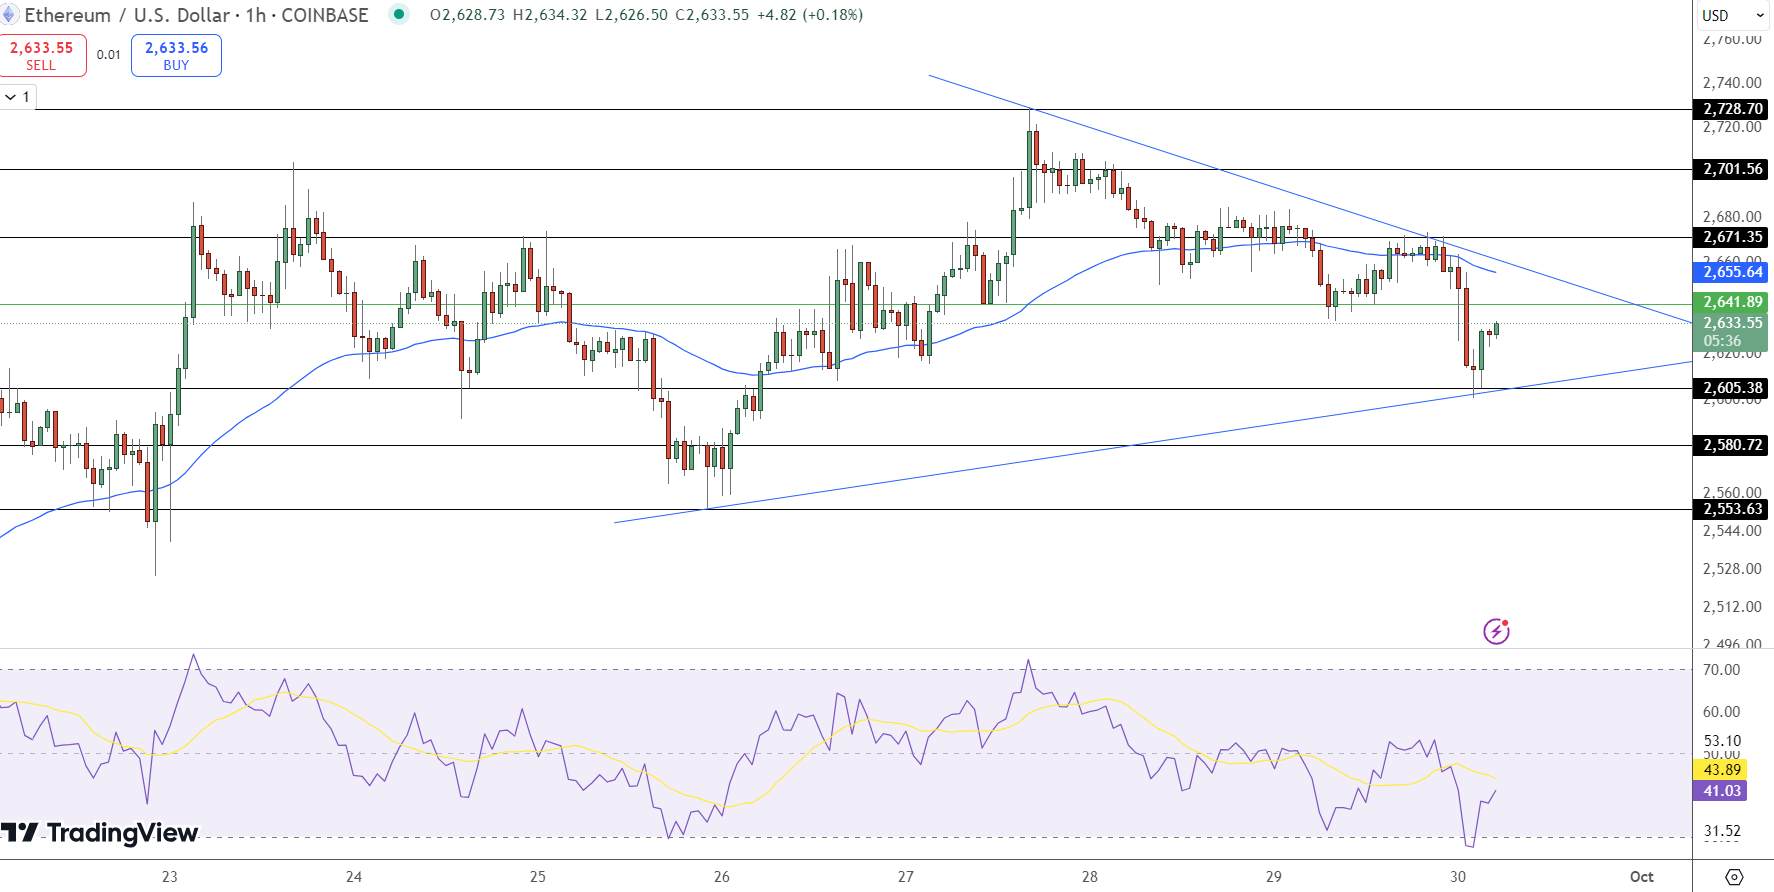Click the blue BUY 2,633.56 button
The height and width of the screenshot is (892, 1774).
tap(176, 55)
